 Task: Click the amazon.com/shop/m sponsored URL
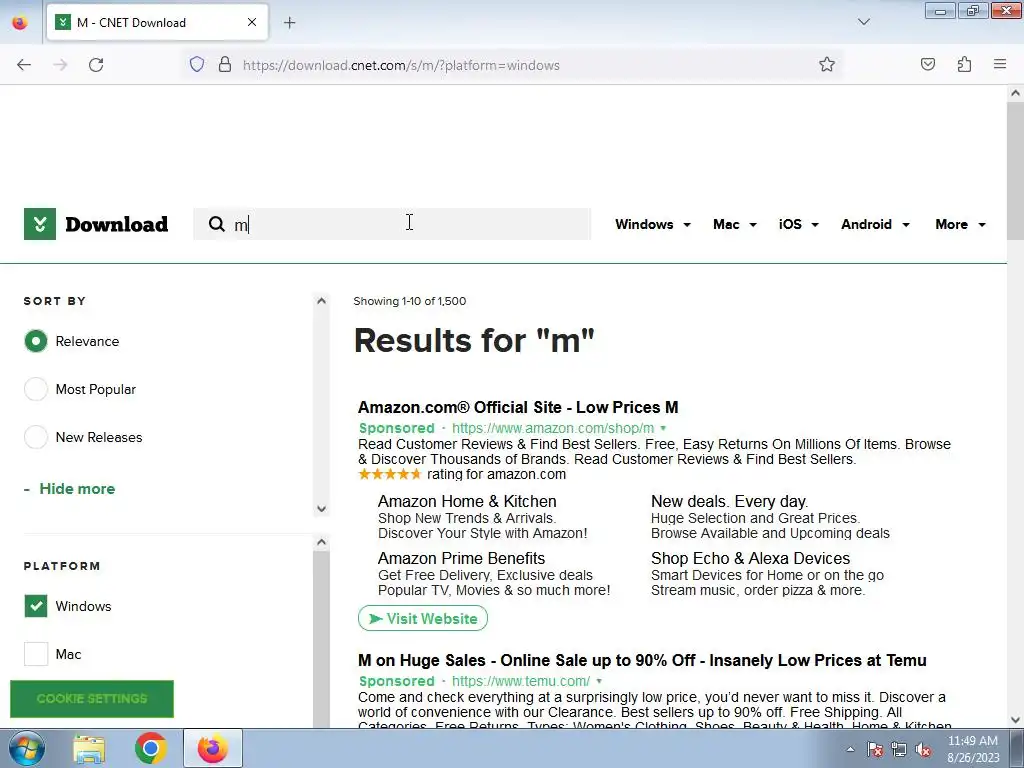tap(552, 428)
